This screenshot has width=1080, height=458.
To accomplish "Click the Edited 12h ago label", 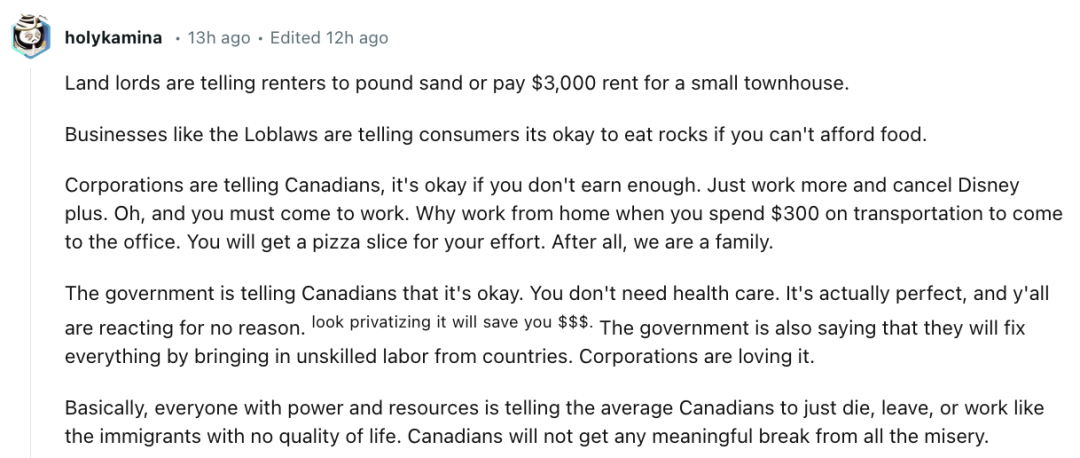I will 329,38.
